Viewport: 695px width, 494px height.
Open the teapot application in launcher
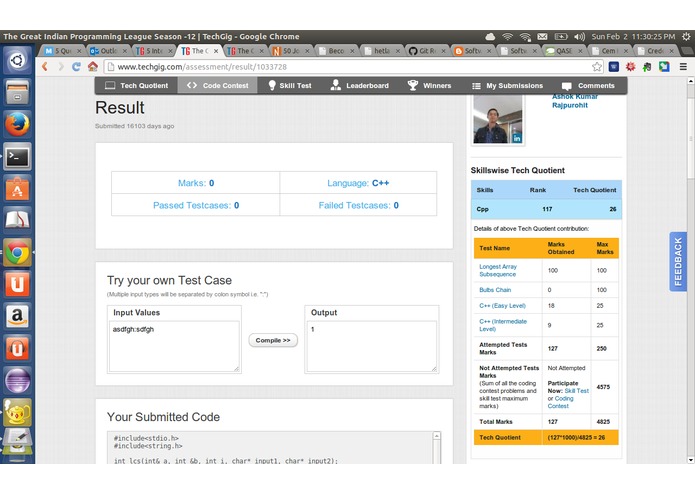click(17, 412)
